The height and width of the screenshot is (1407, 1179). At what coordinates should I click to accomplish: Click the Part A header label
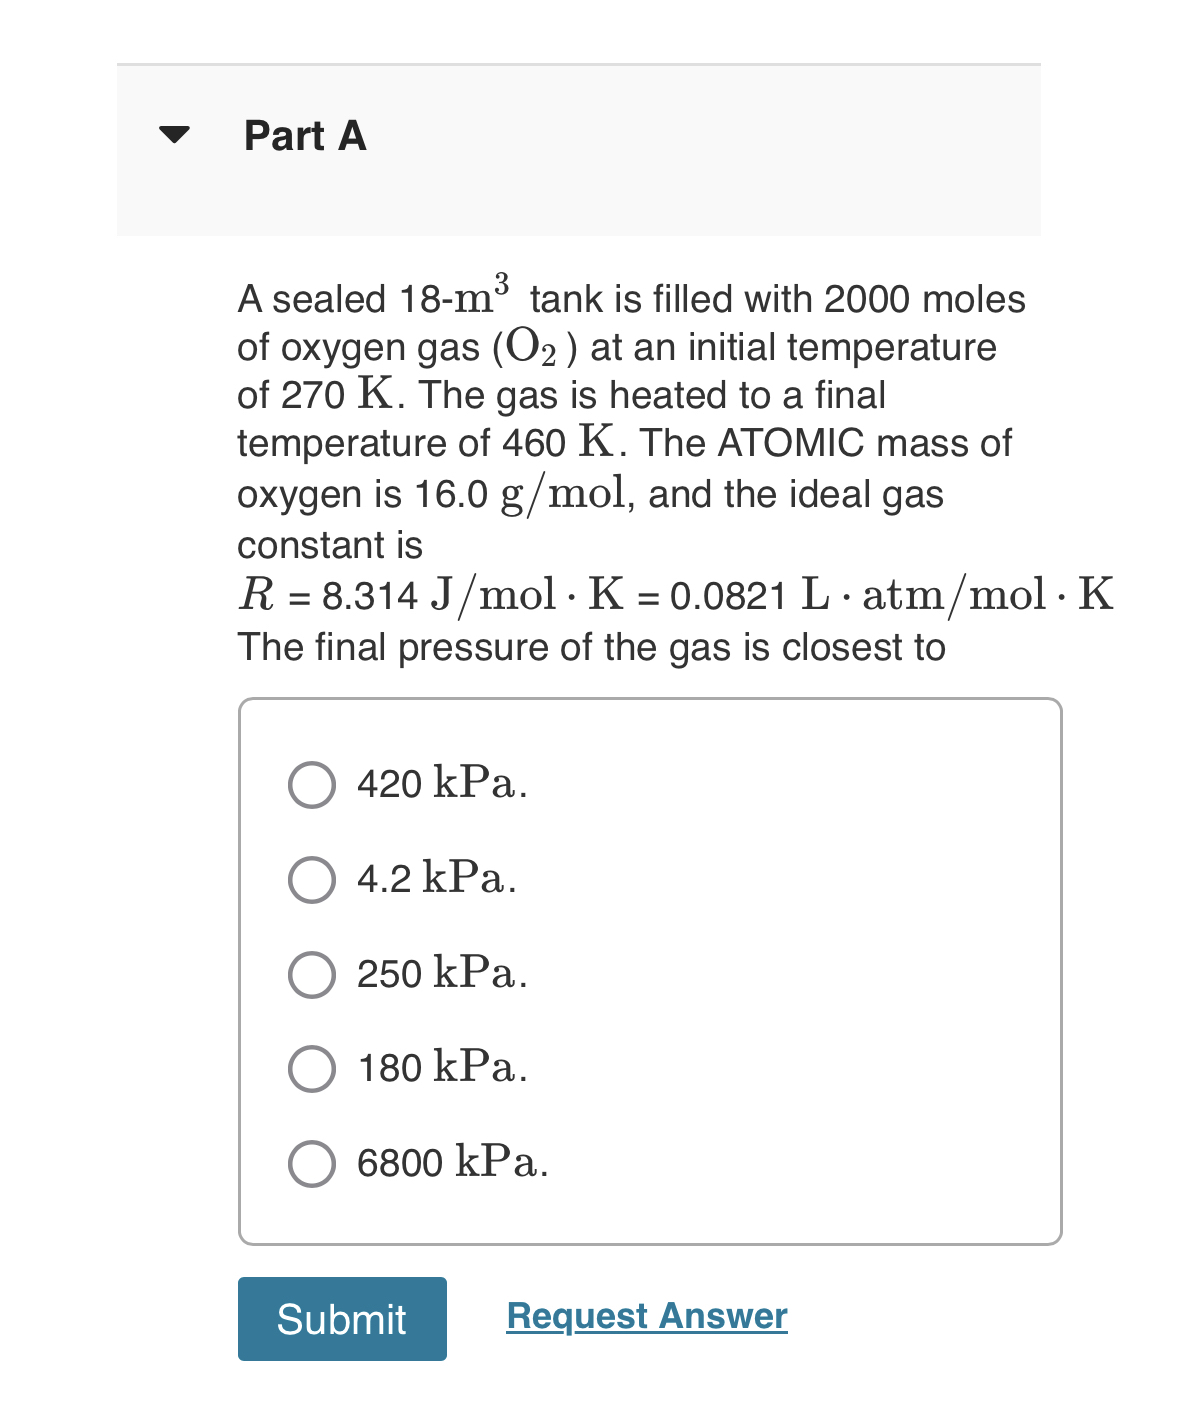click(x=303, y=136)
